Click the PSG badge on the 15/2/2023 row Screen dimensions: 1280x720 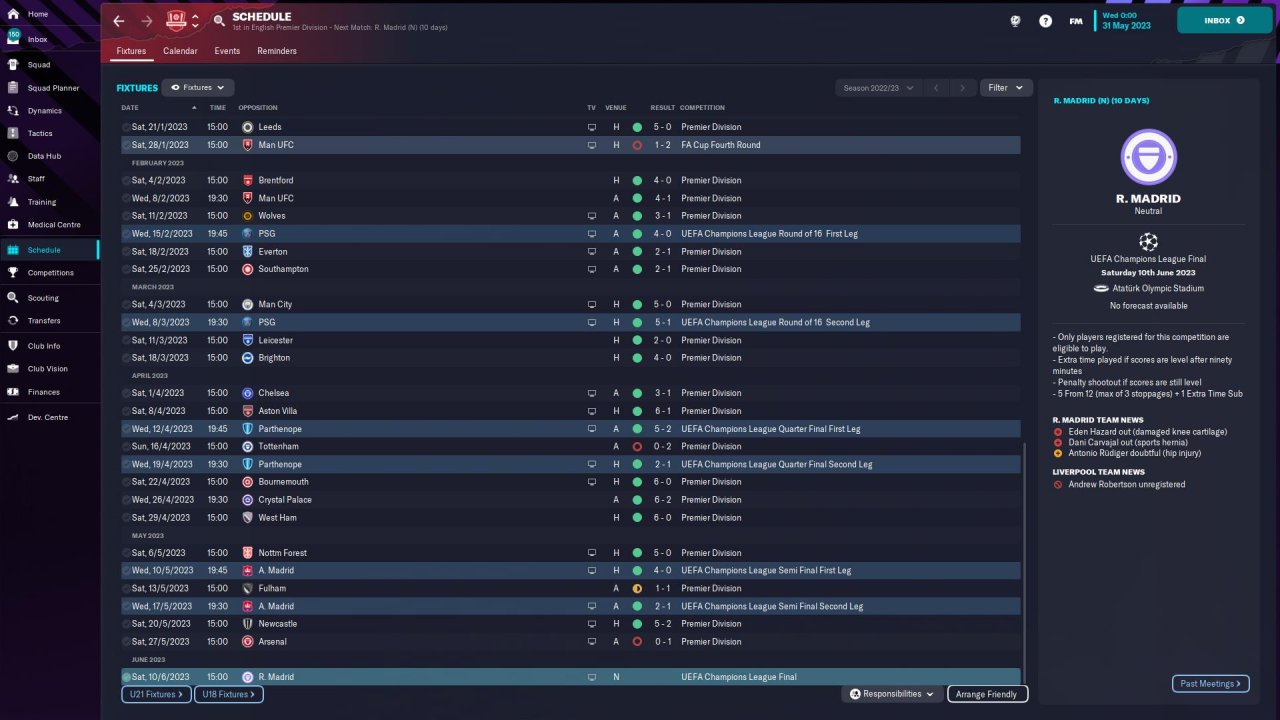point(247,234)
